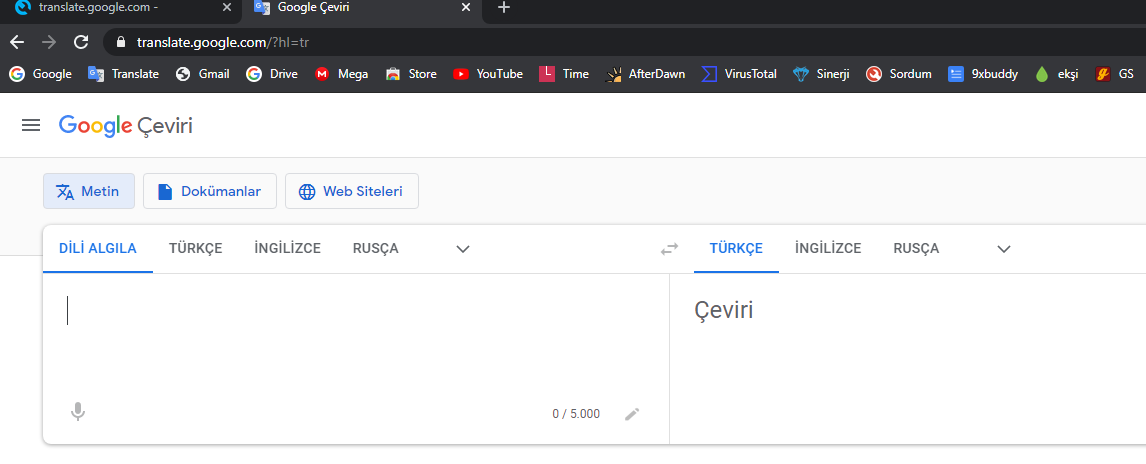
Task: Close the Google Çeviri tab
Action: [x=466, y=7]
